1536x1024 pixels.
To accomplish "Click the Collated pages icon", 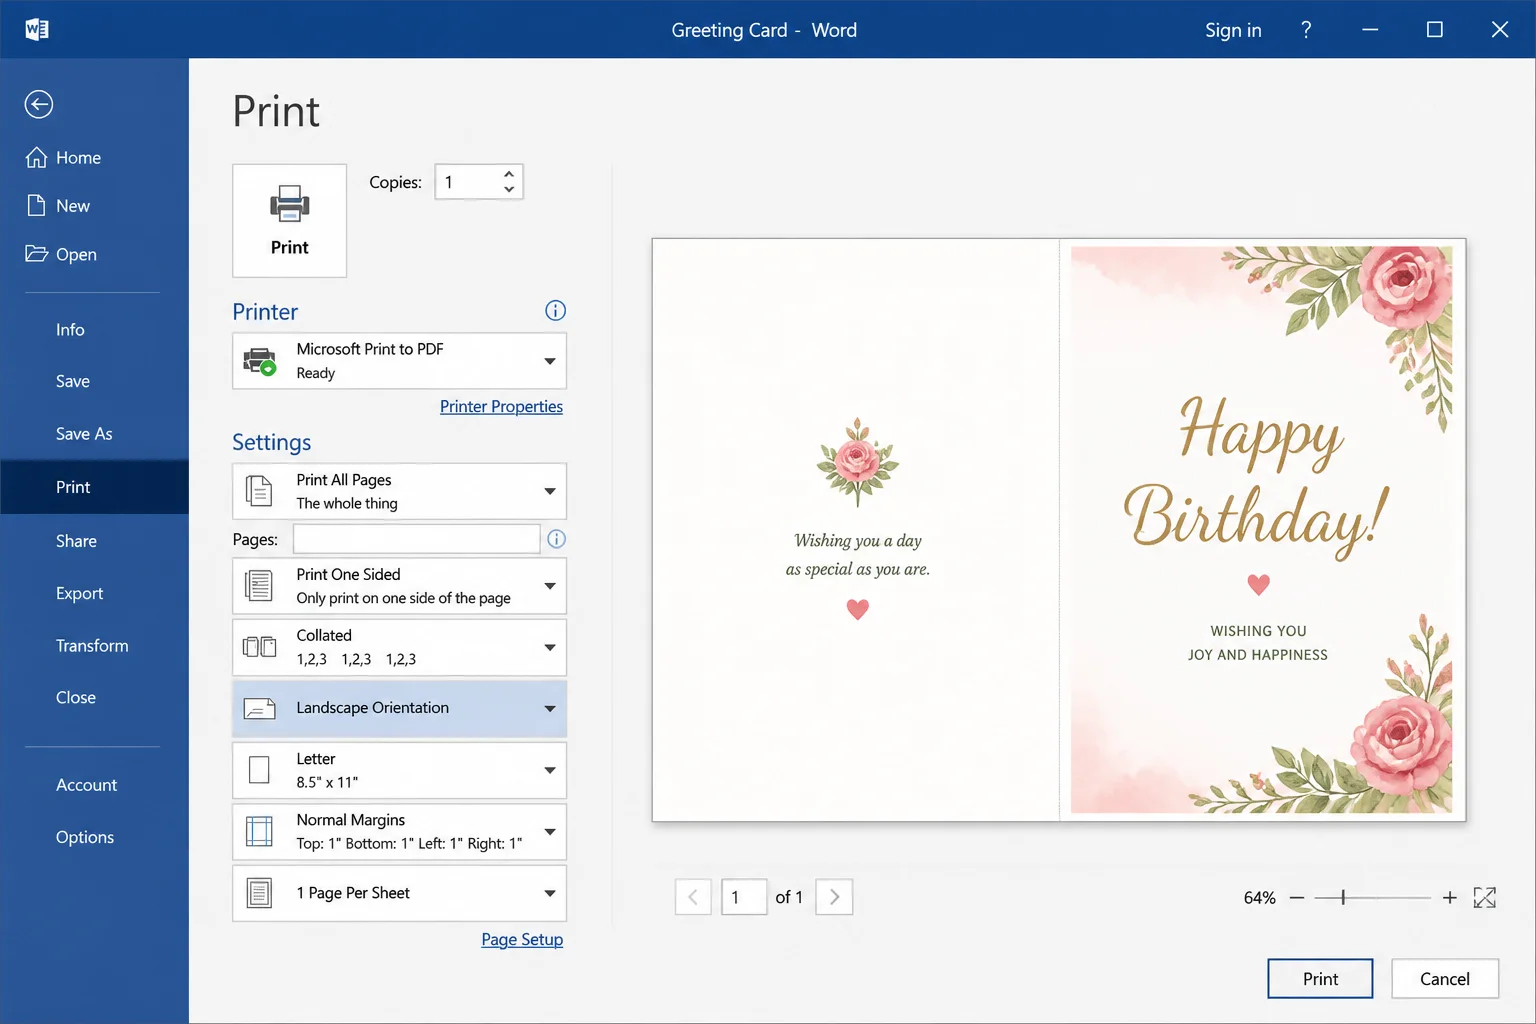I will [260, 647].
